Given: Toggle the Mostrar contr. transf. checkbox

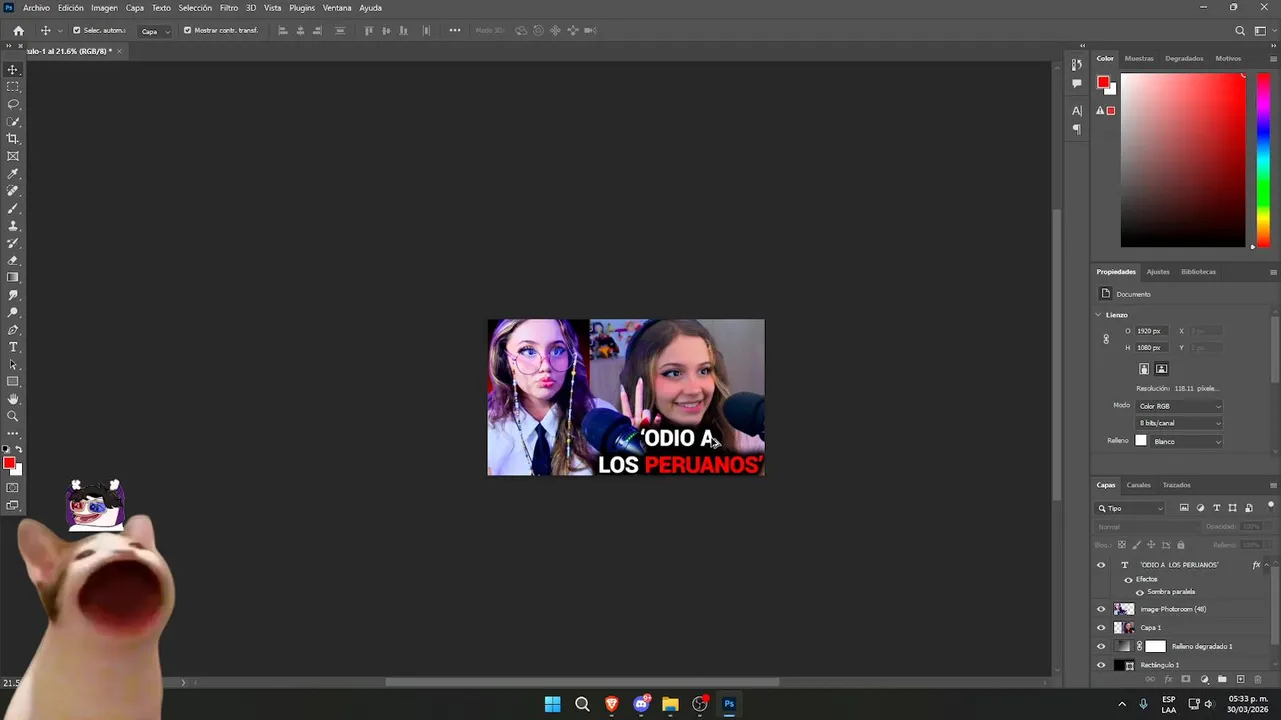Looking at the screenshot, I should click(x=187, y=31).
